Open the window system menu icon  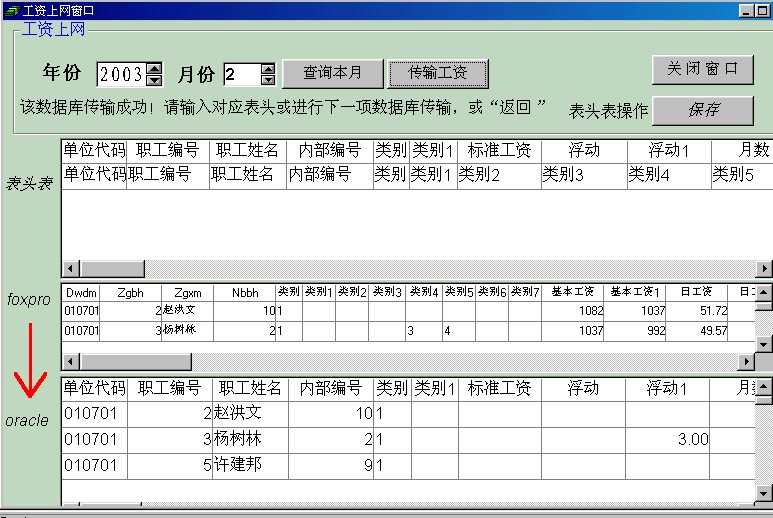click(10, 9)
